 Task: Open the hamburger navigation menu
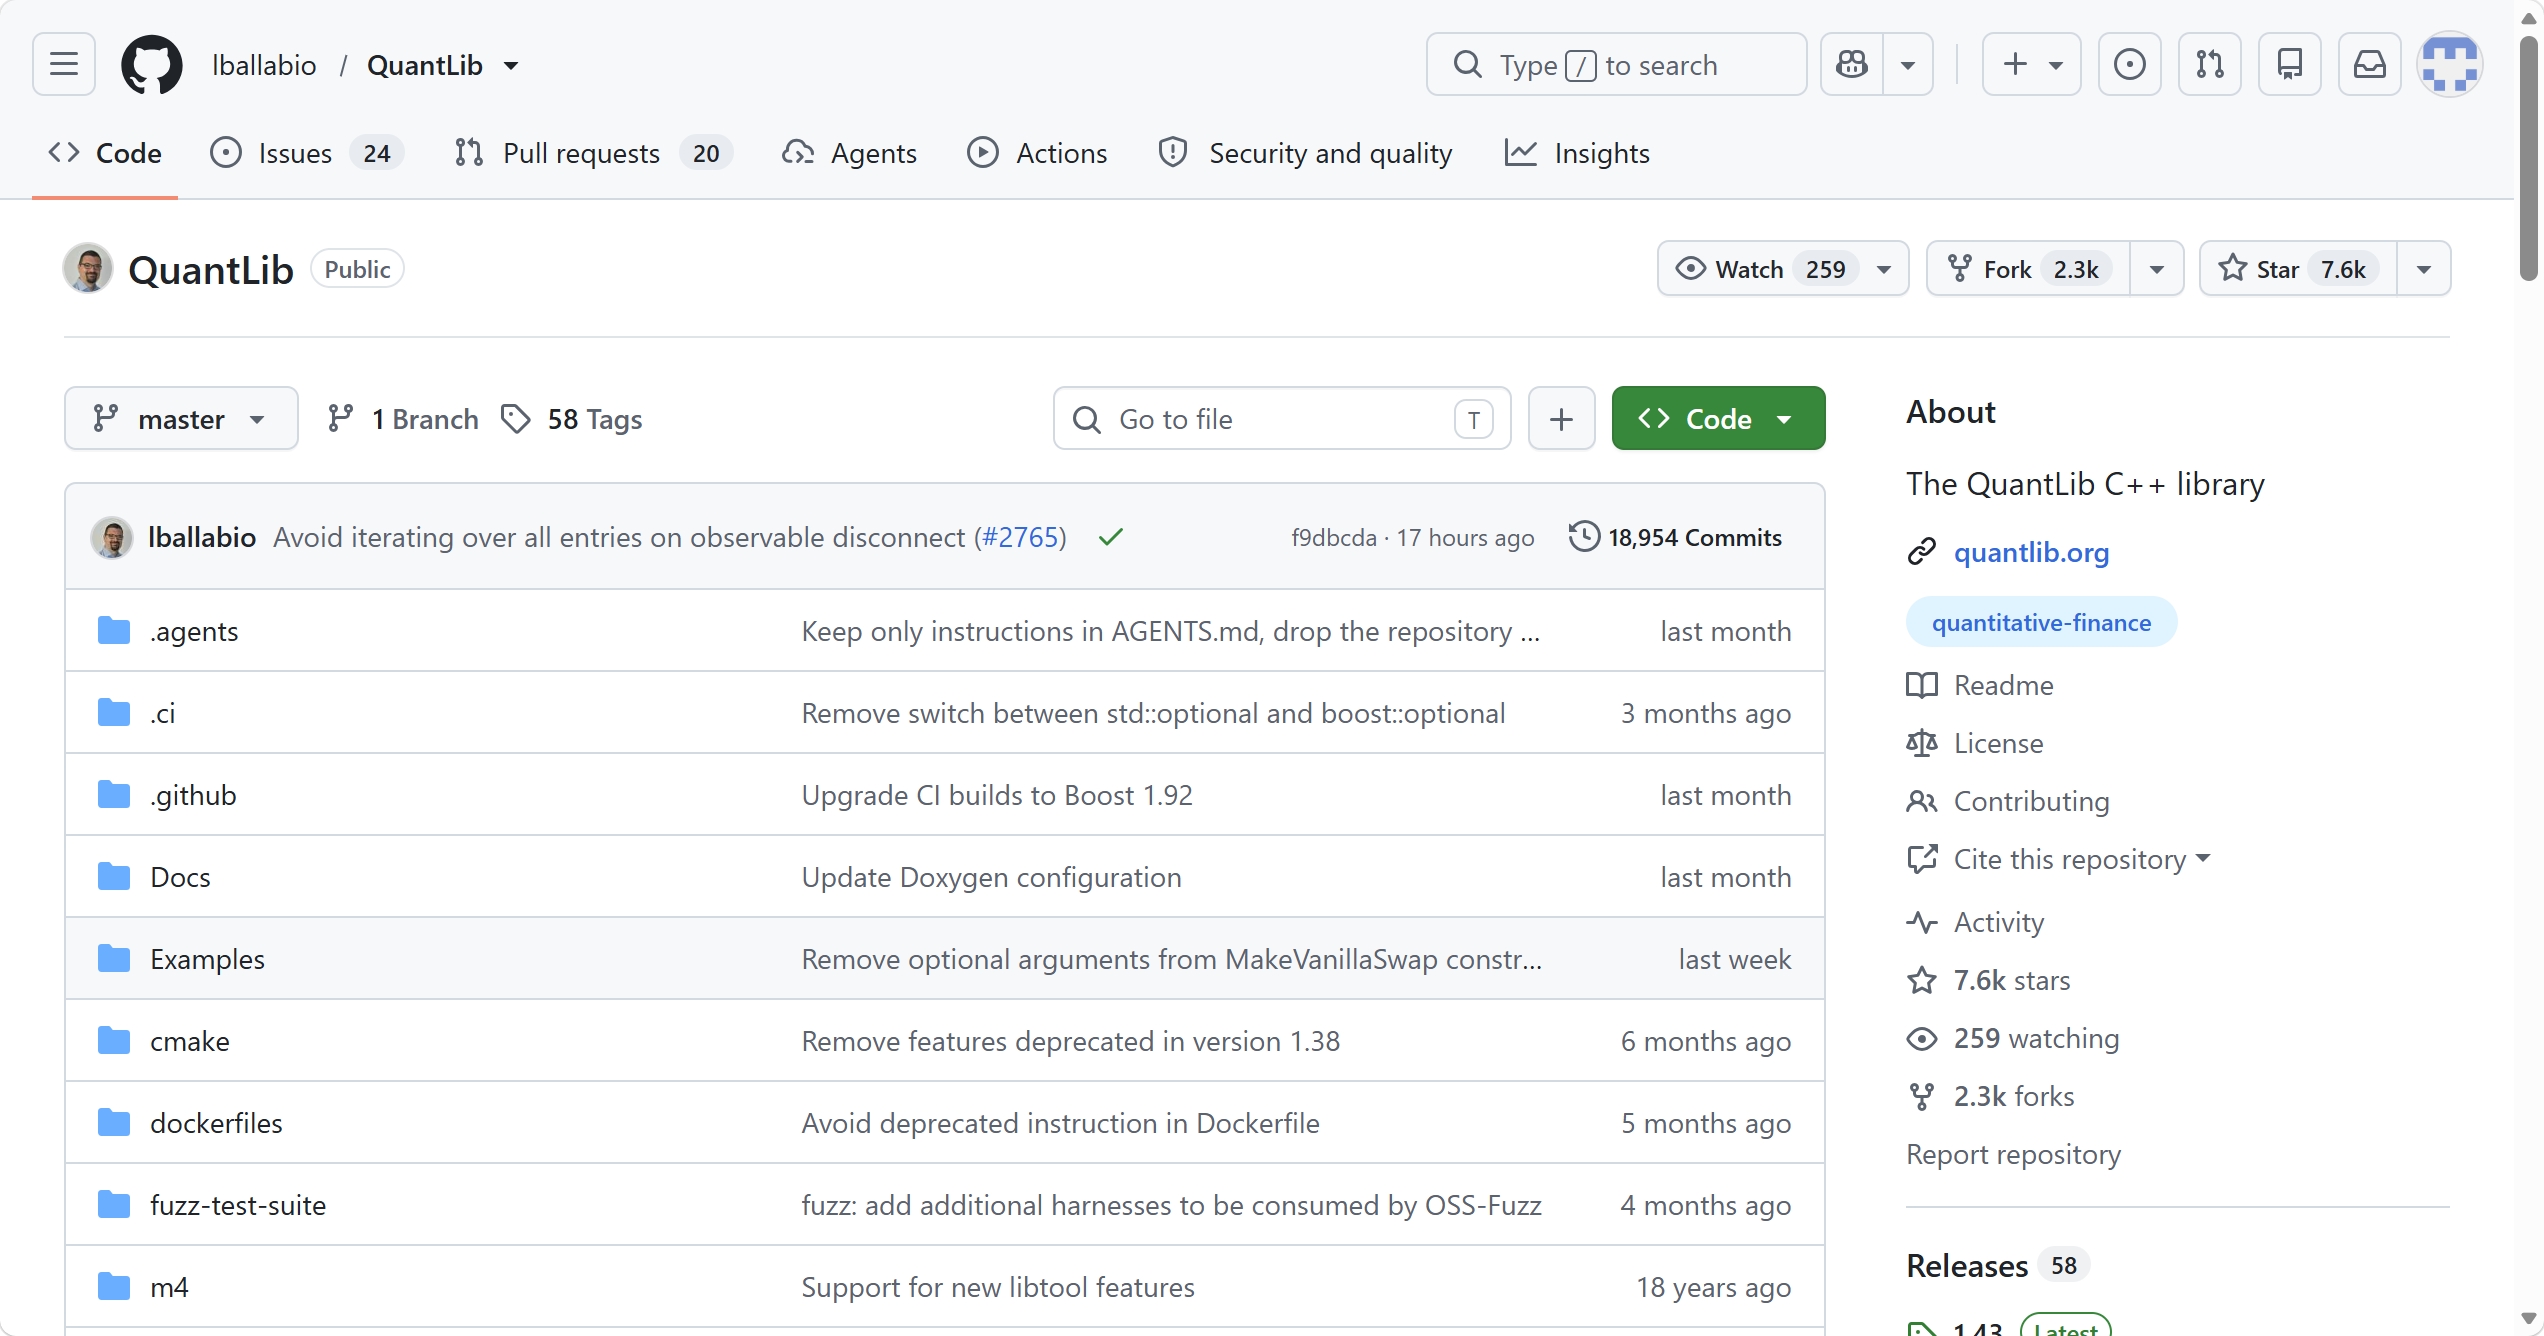64,65
